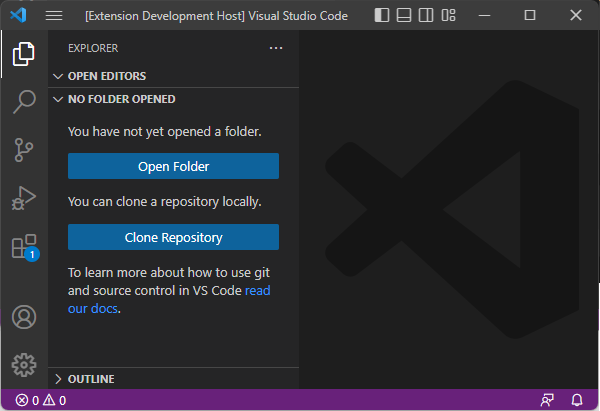
Task: Open Run and Debug view
Action: pyautogui.click(x=24, y=198)
